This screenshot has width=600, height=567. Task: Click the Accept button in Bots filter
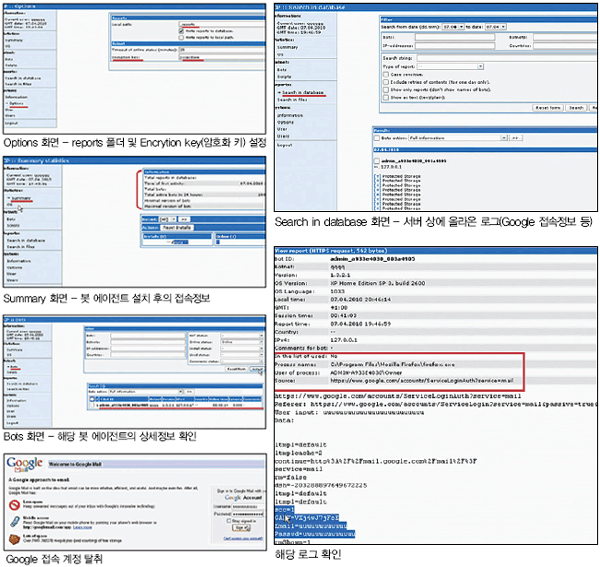tap(256, 369)
